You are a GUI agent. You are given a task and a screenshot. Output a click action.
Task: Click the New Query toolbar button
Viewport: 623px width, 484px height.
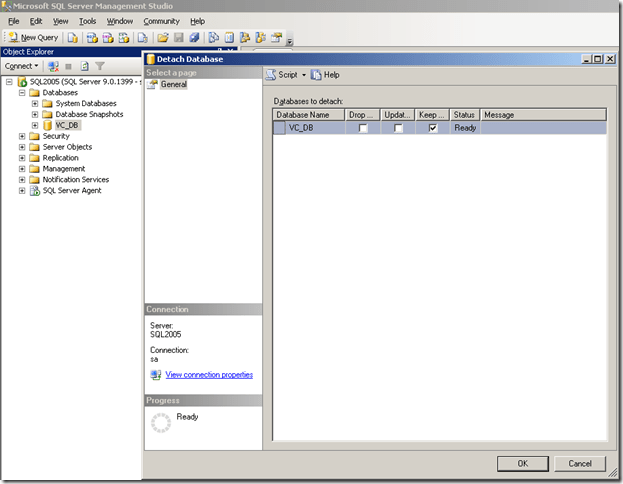click(x=33, y=38)
